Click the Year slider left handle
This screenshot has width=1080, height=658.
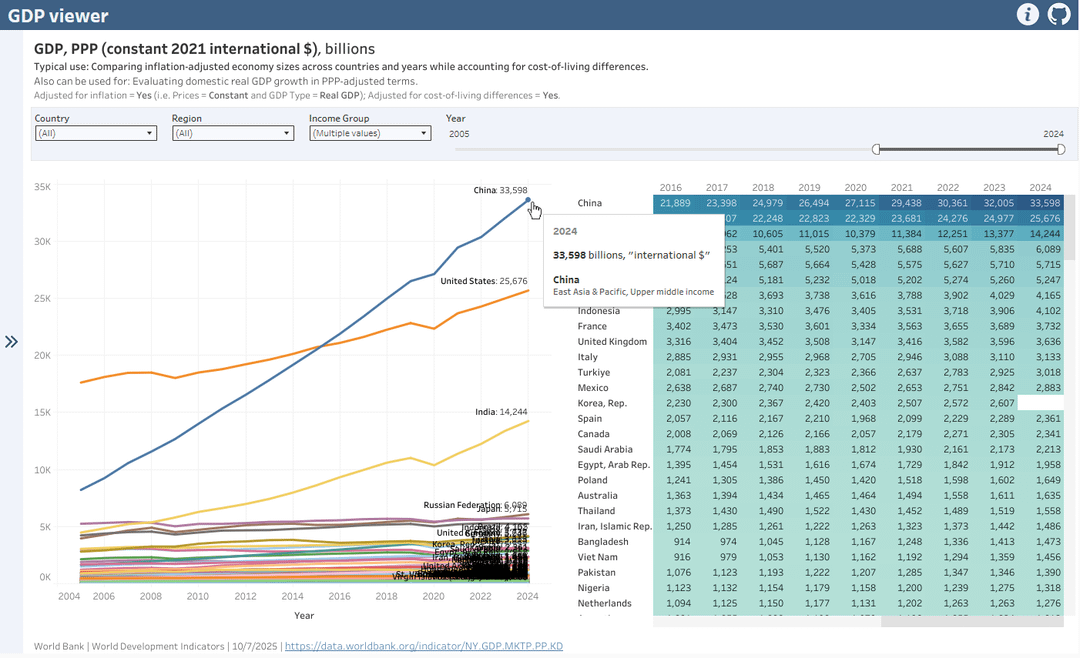click(x=877, y=149)
